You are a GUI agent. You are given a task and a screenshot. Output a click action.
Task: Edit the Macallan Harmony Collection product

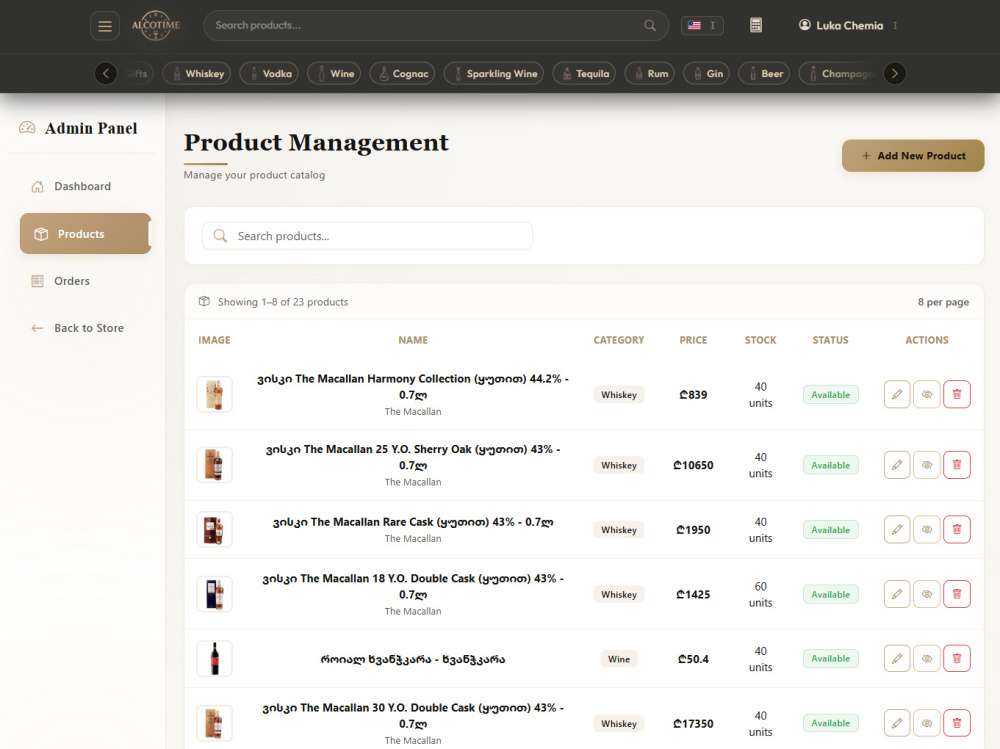pyautogui.click(x=897, y=394)
